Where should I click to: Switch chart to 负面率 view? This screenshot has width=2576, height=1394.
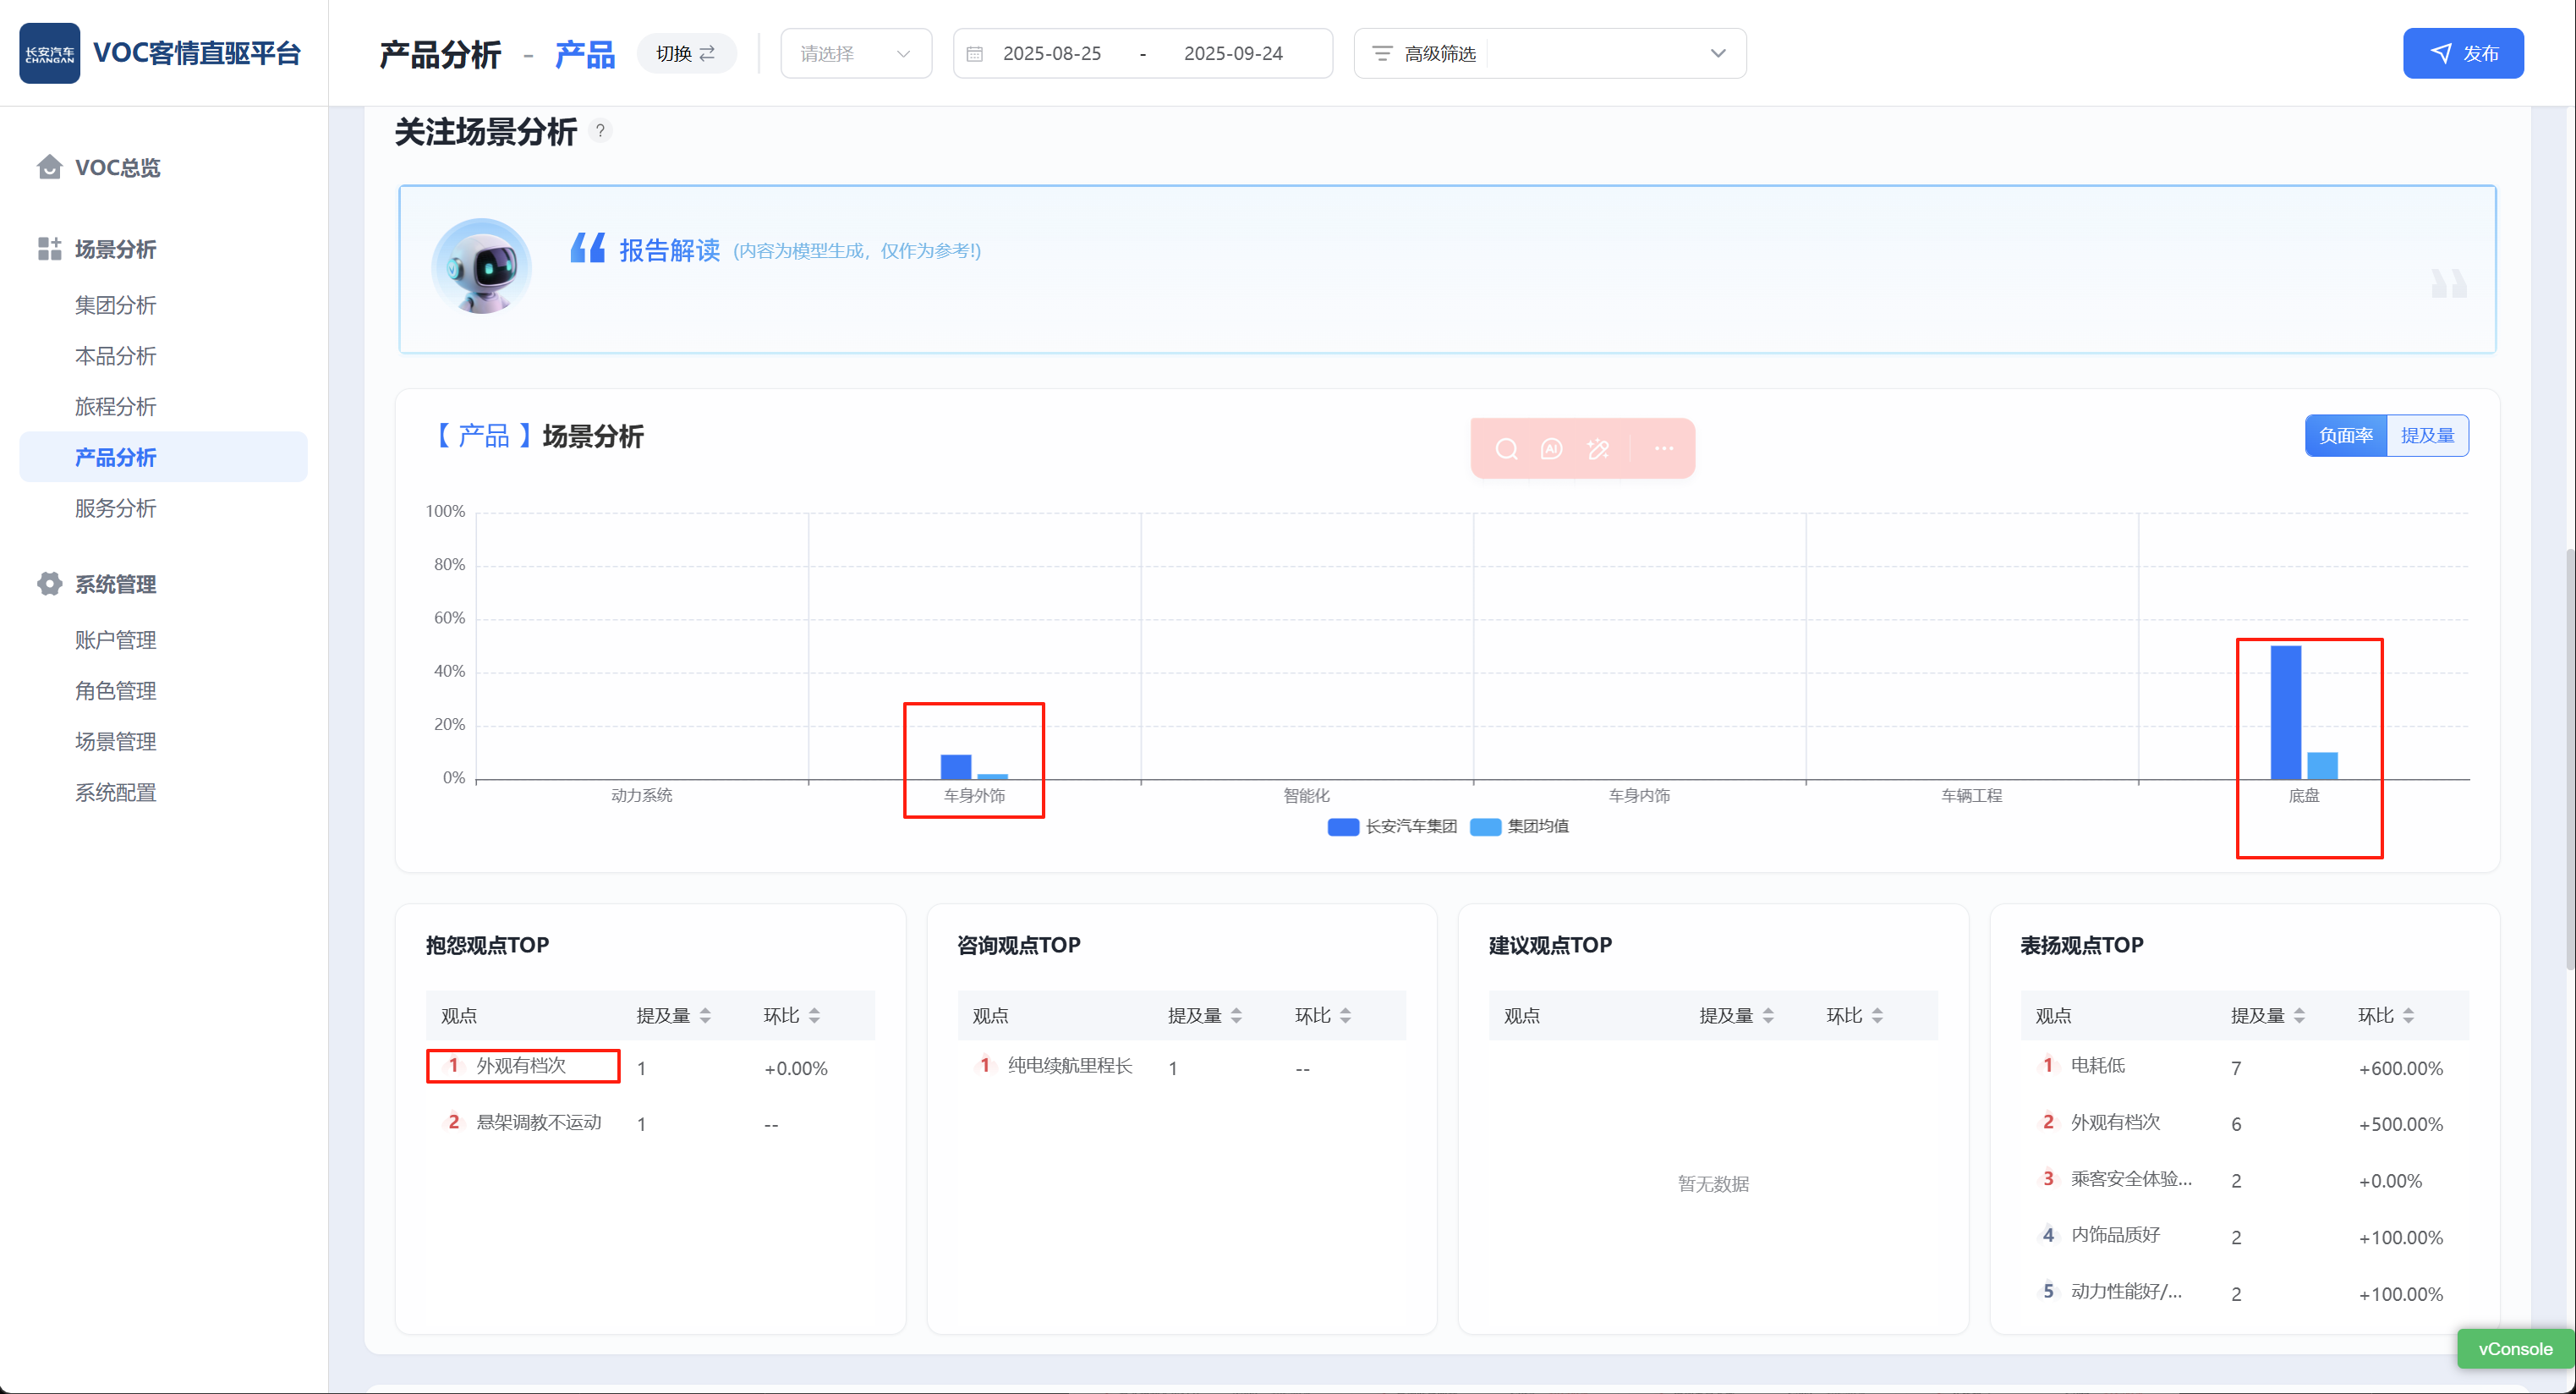(2345, 436)
